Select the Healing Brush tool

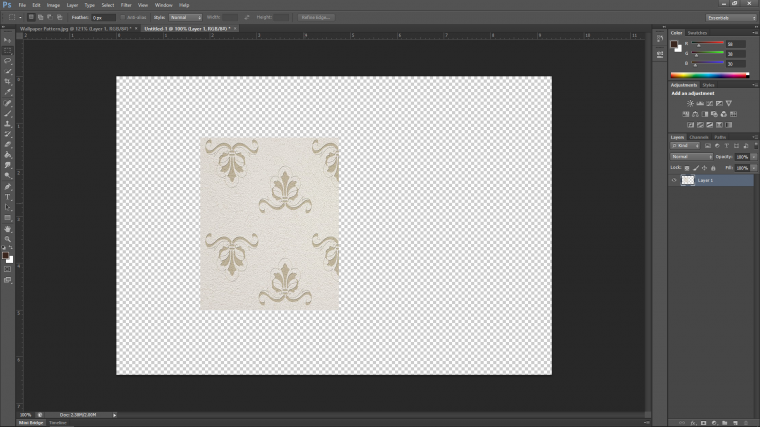7,103
